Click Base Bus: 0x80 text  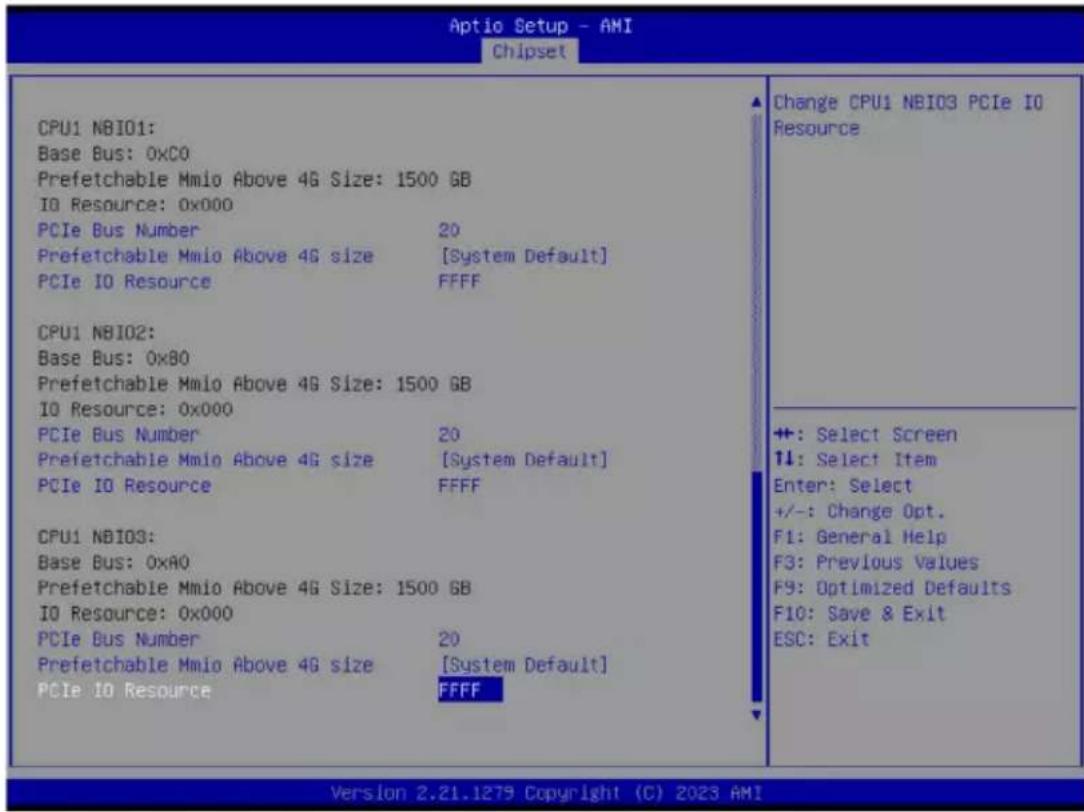113,358
